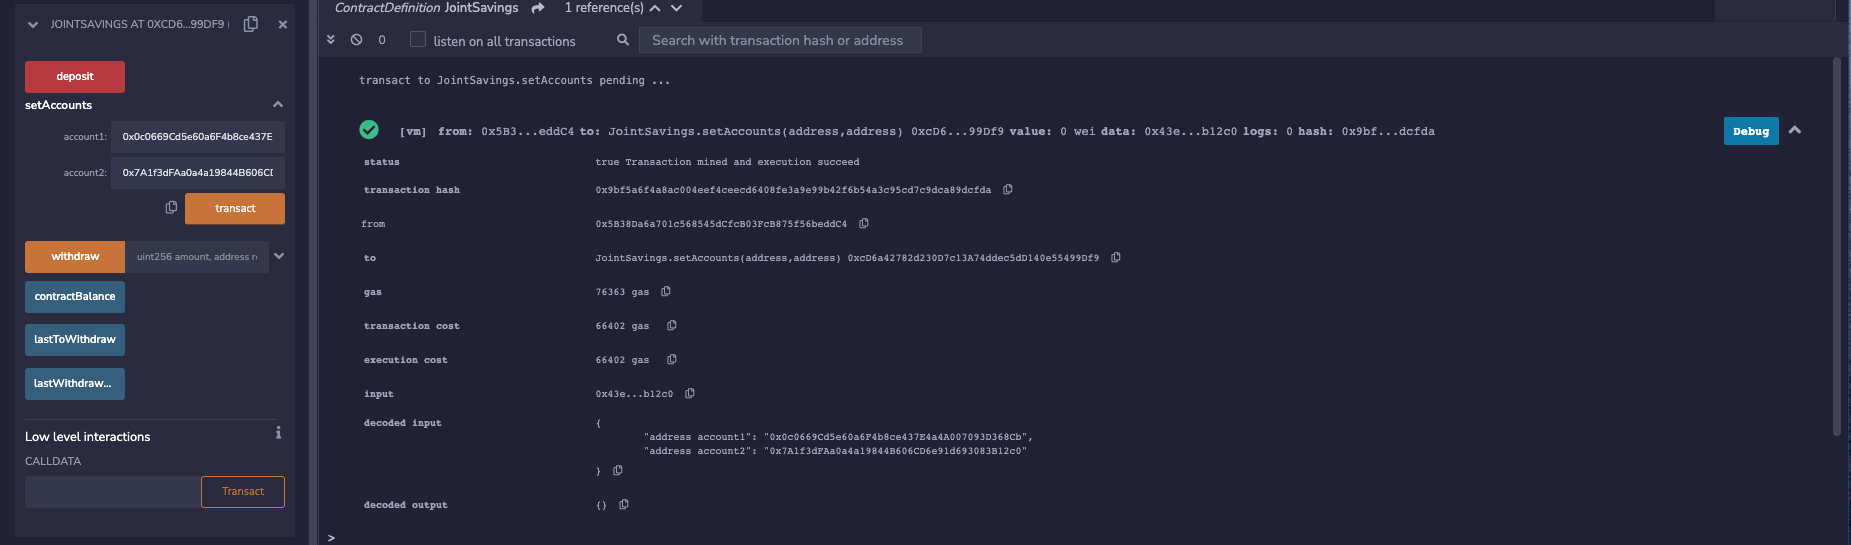Copy the 76363 gas value
Image resolution: width=1851 pixels, height=545 pixels.
666,291
